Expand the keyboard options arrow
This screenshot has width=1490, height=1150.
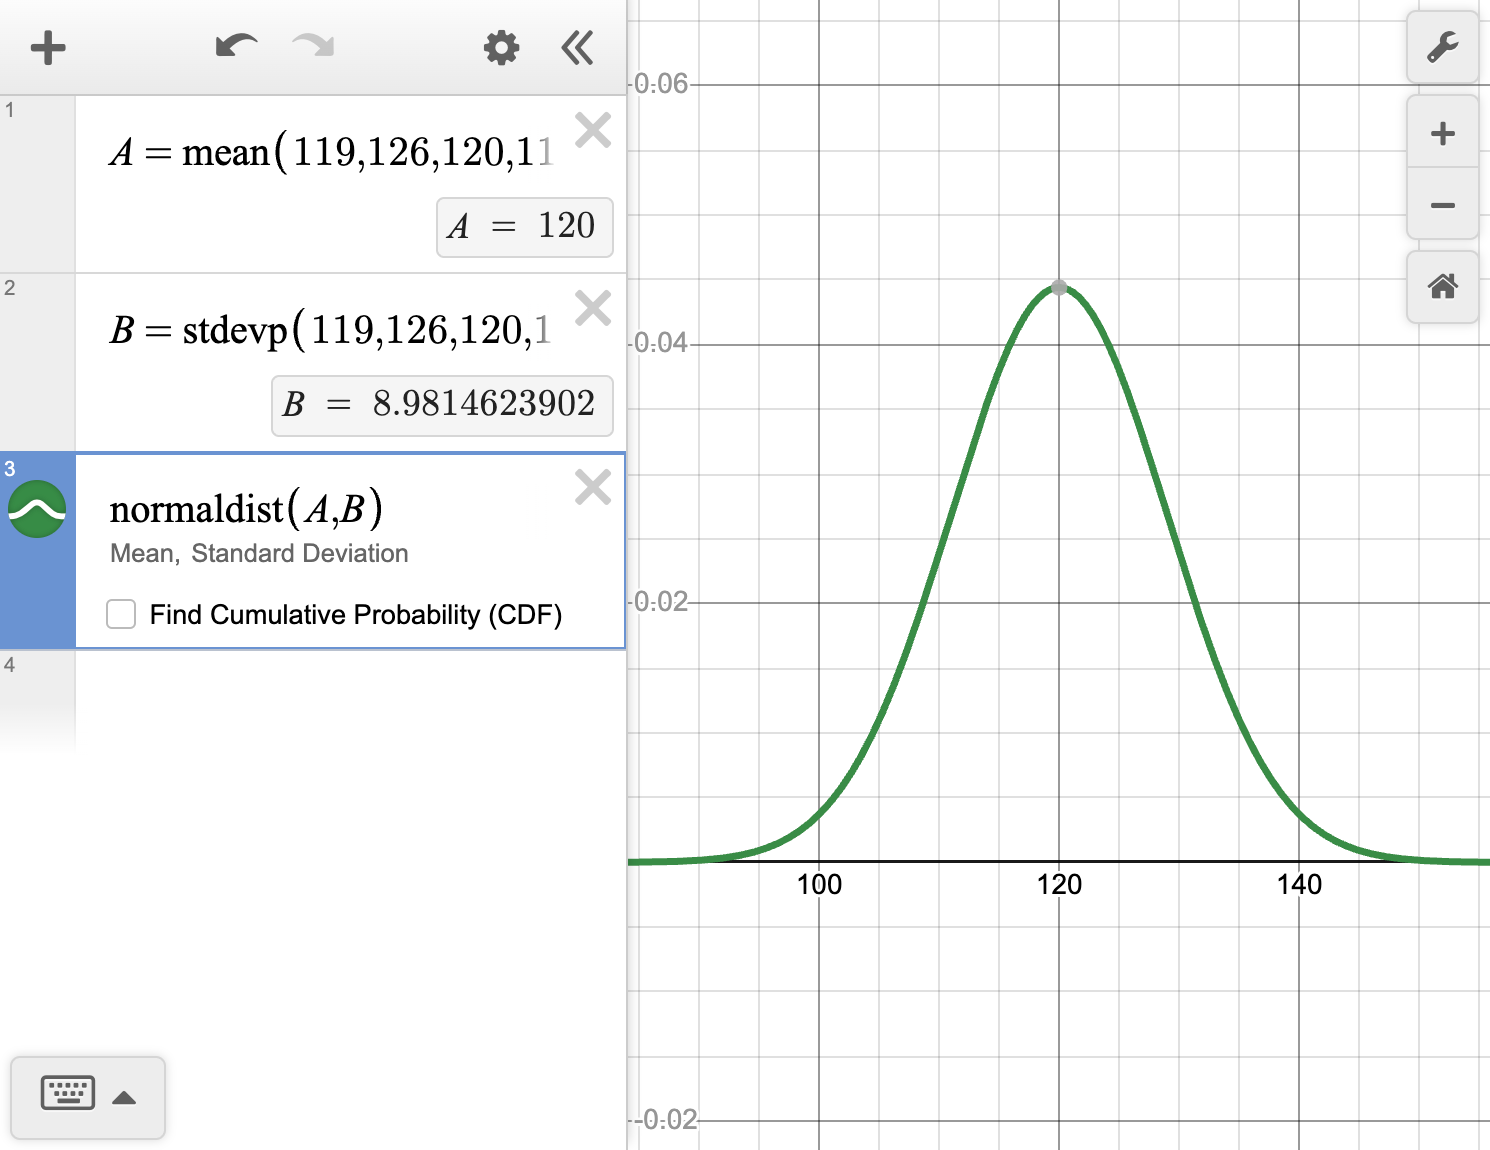point(123,1096)
